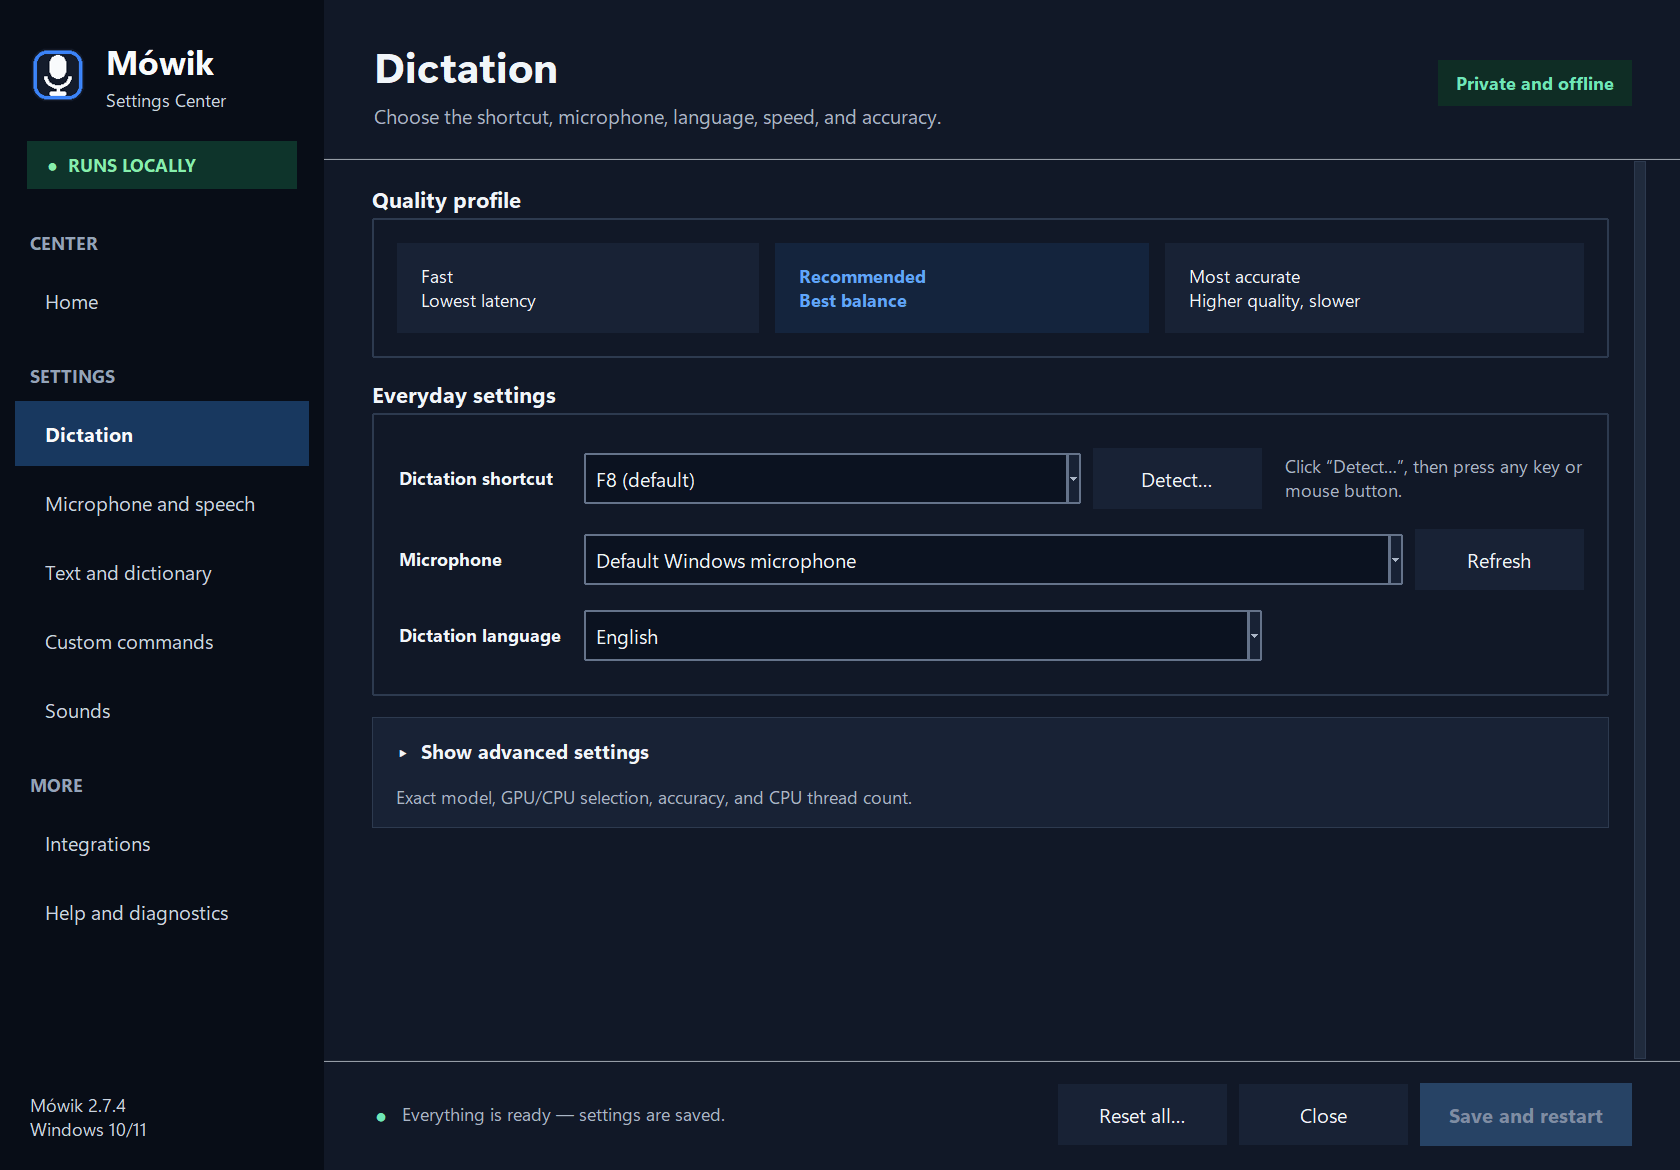The height and width of the screenshot is (1170, 1680).
Task: Click the green ready status dot
Action: pos(381,1117)
